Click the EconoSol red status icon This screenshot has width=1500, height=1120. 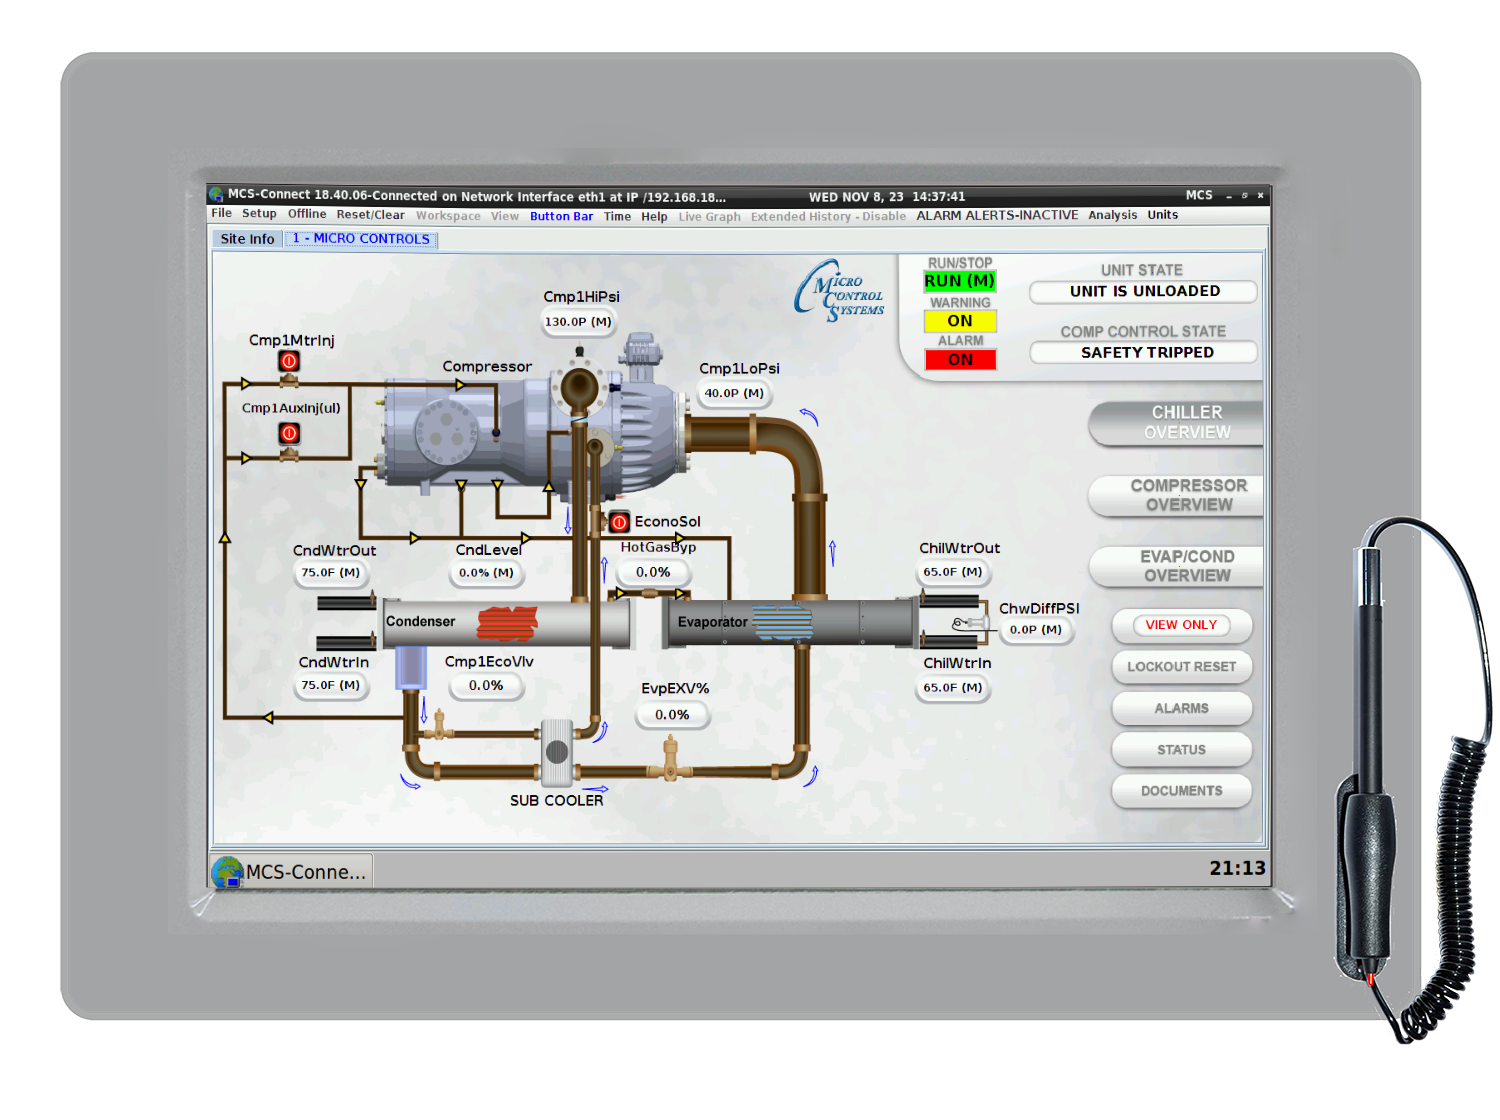click(619, 522)
